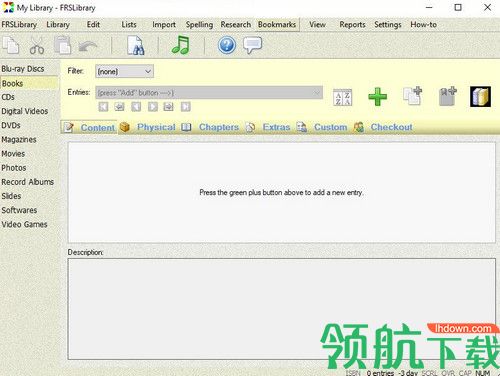This screenshot has height=376, width=500.
Task: Select Movies in the sidebar
Action: [x=13, y=154]
